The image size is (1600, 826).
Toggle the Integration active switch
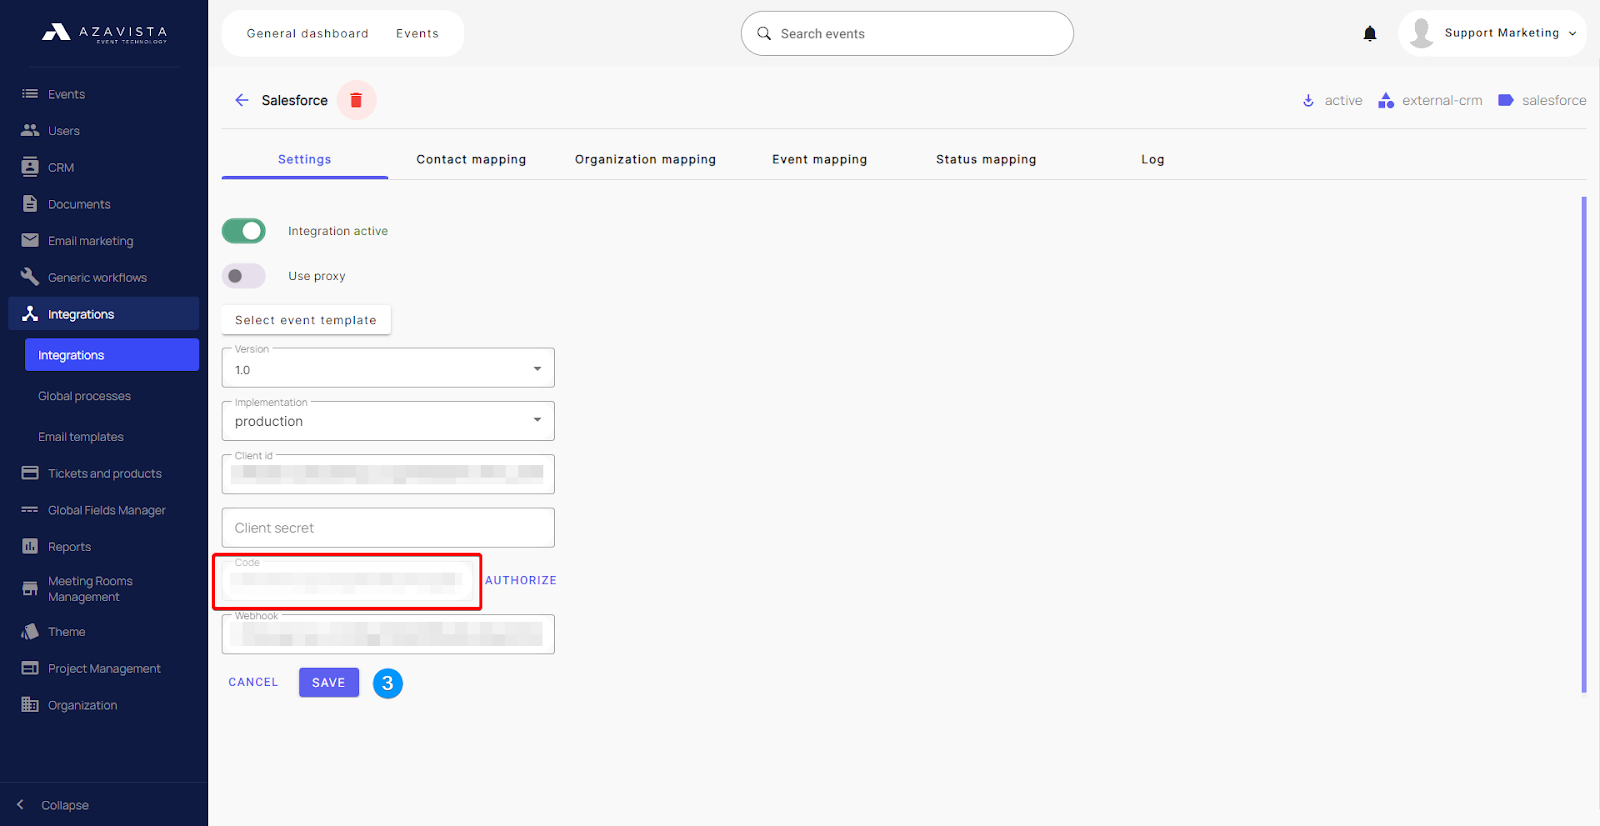244,231
